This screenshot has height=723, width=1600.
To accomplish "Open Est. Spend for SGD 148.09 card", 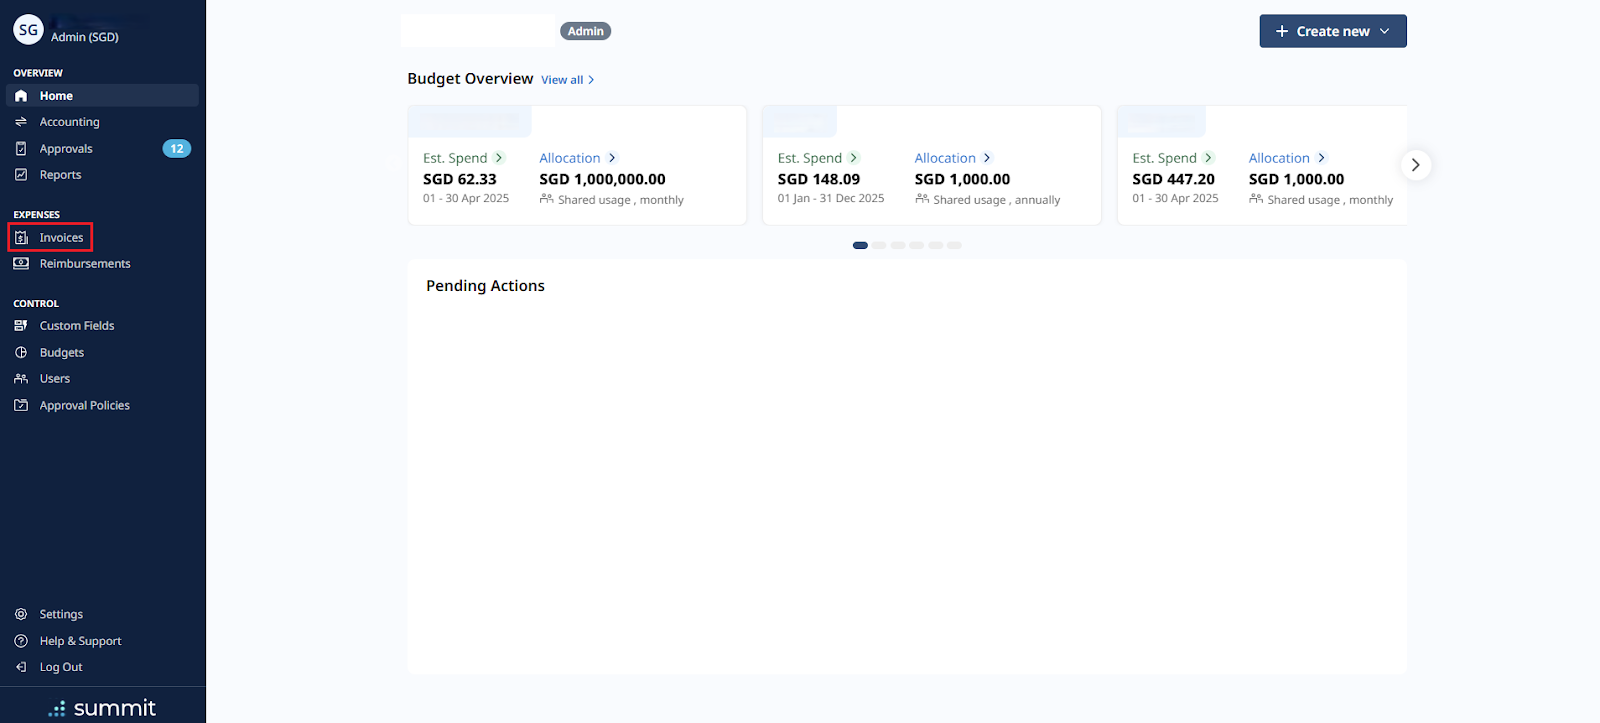I will click(810, 158).
